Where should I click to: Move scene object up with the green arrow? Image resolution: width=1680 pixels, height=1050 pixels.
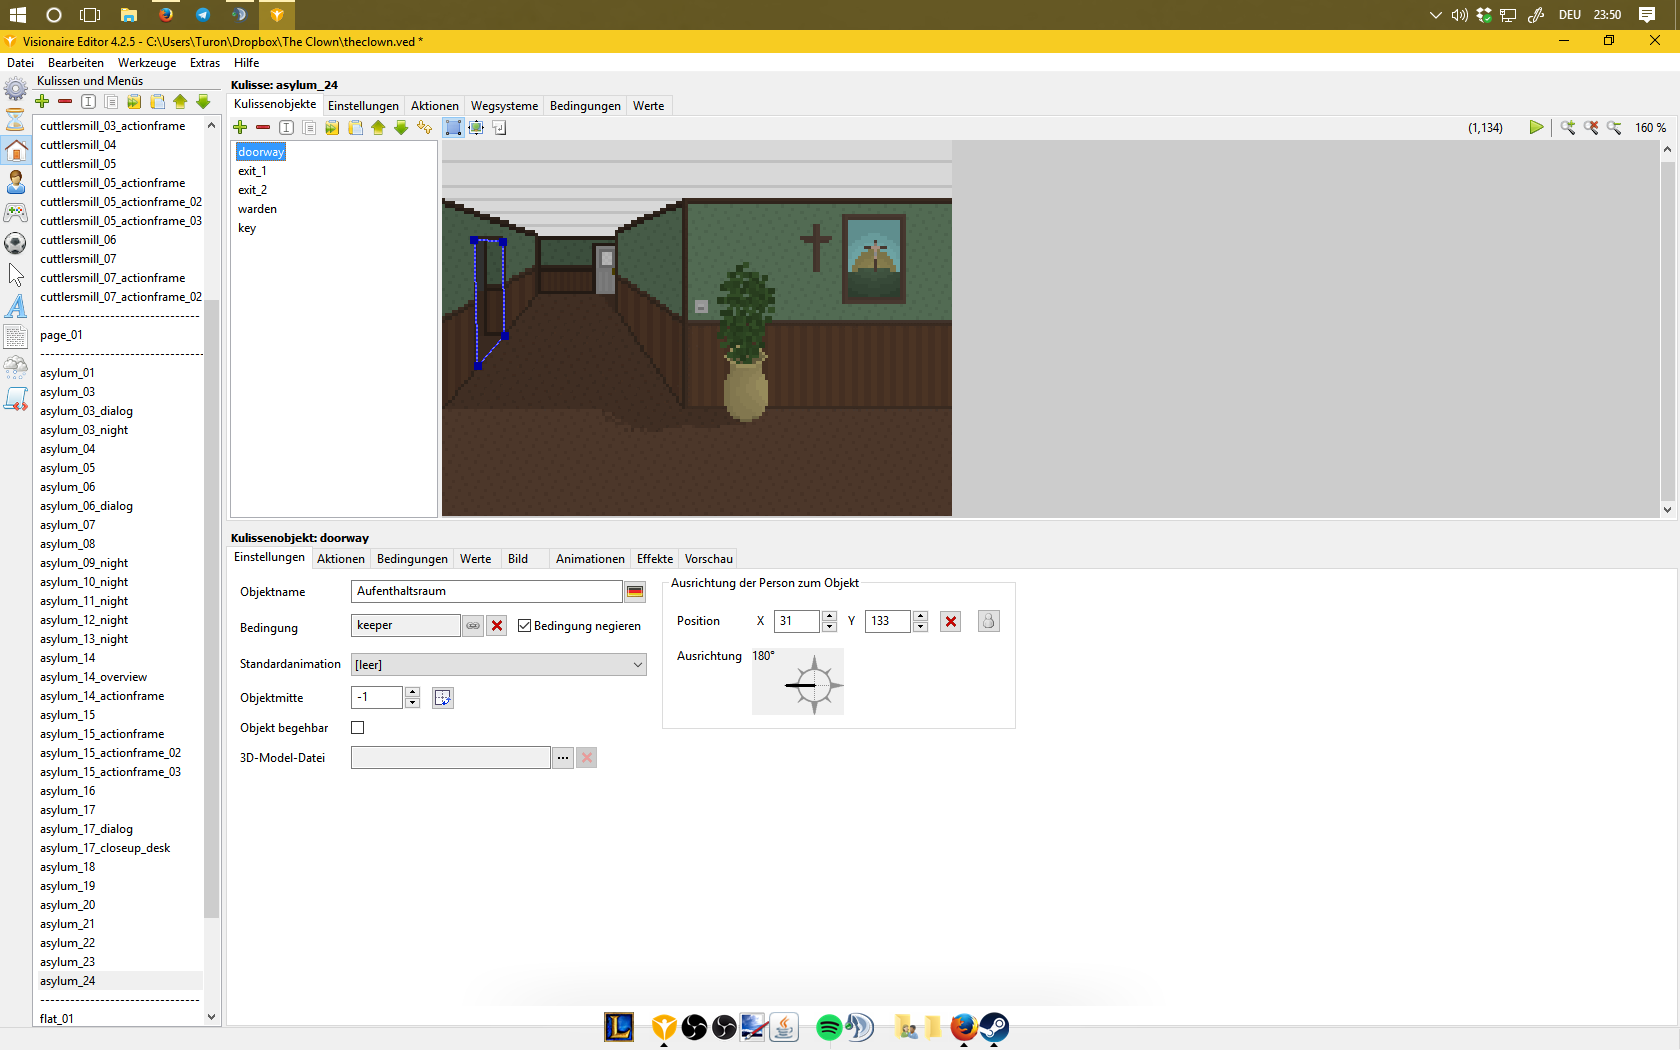click(x=378, y=127)
